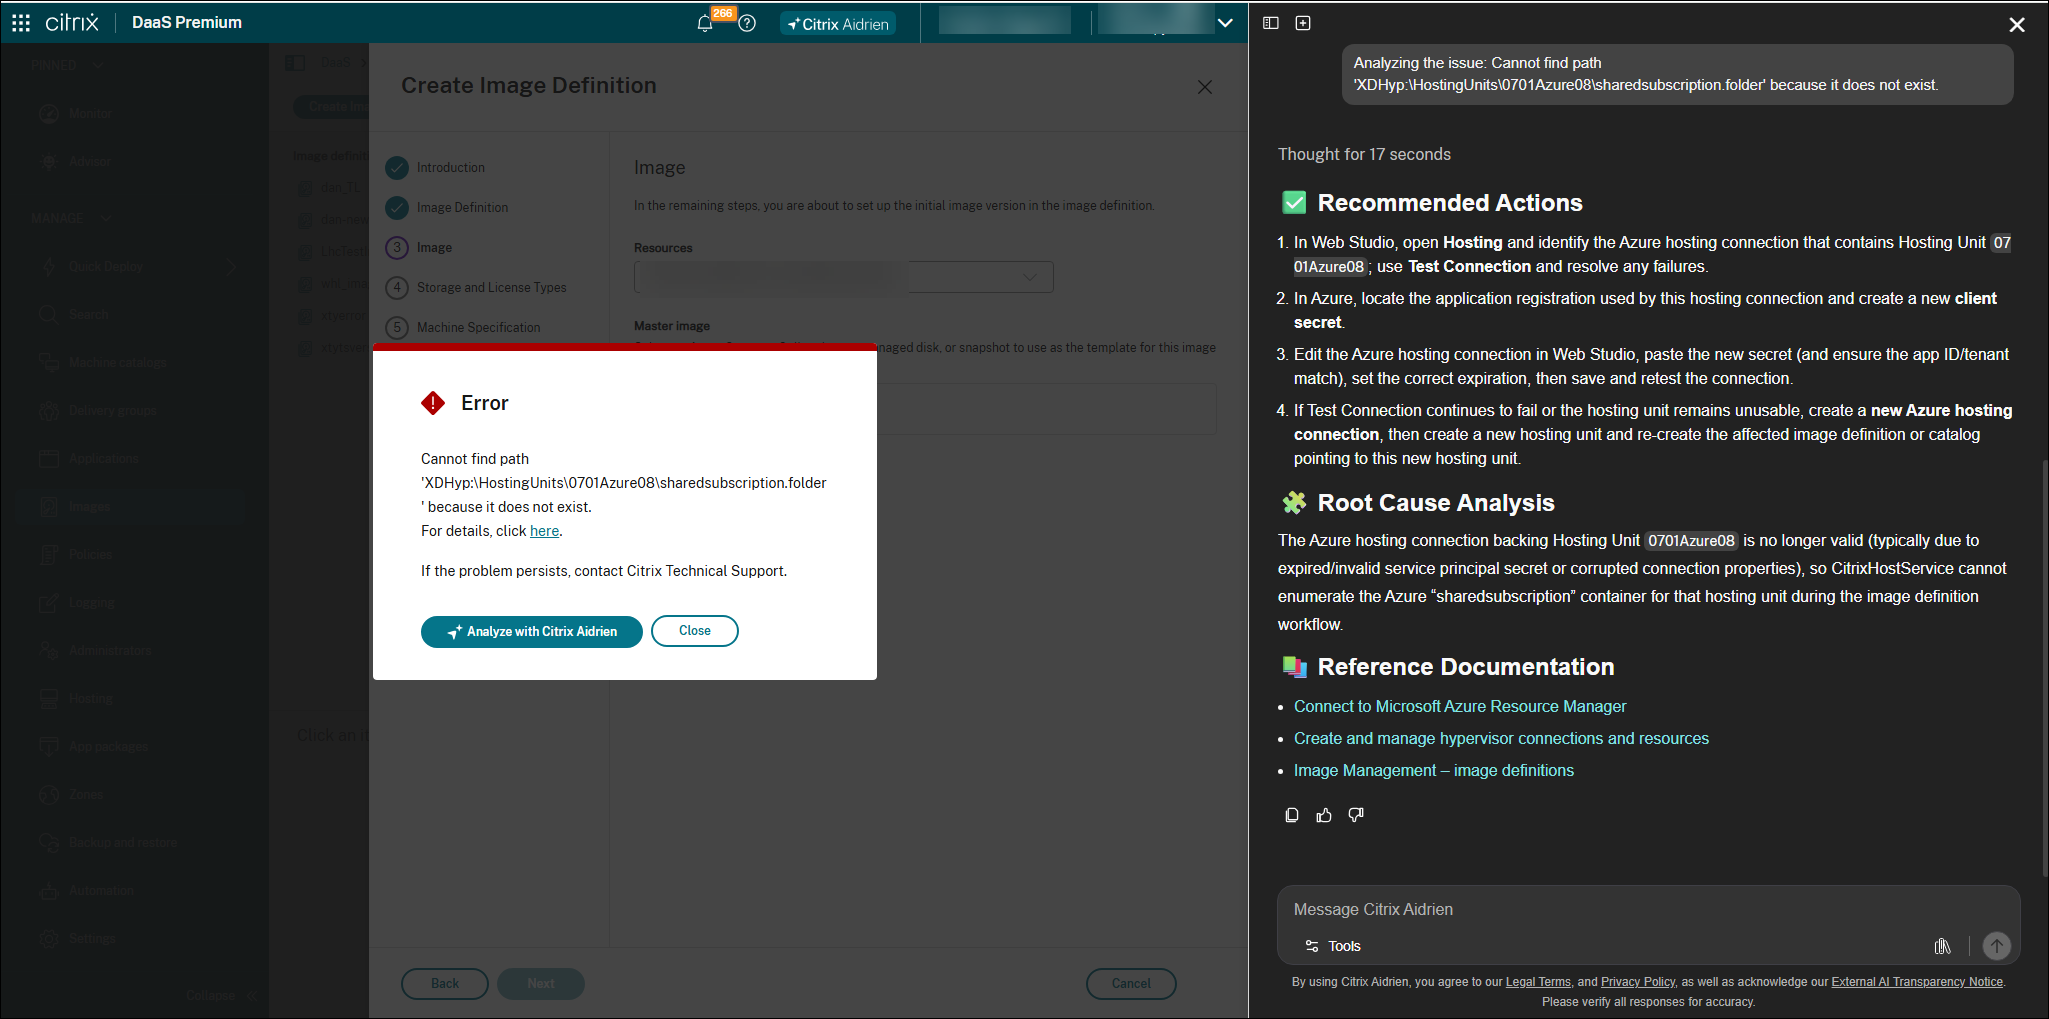2049x1019 pixels.
Task: Close the Create Image Definition wizard
Action: pyautogui.click(x=1205, y=87)
